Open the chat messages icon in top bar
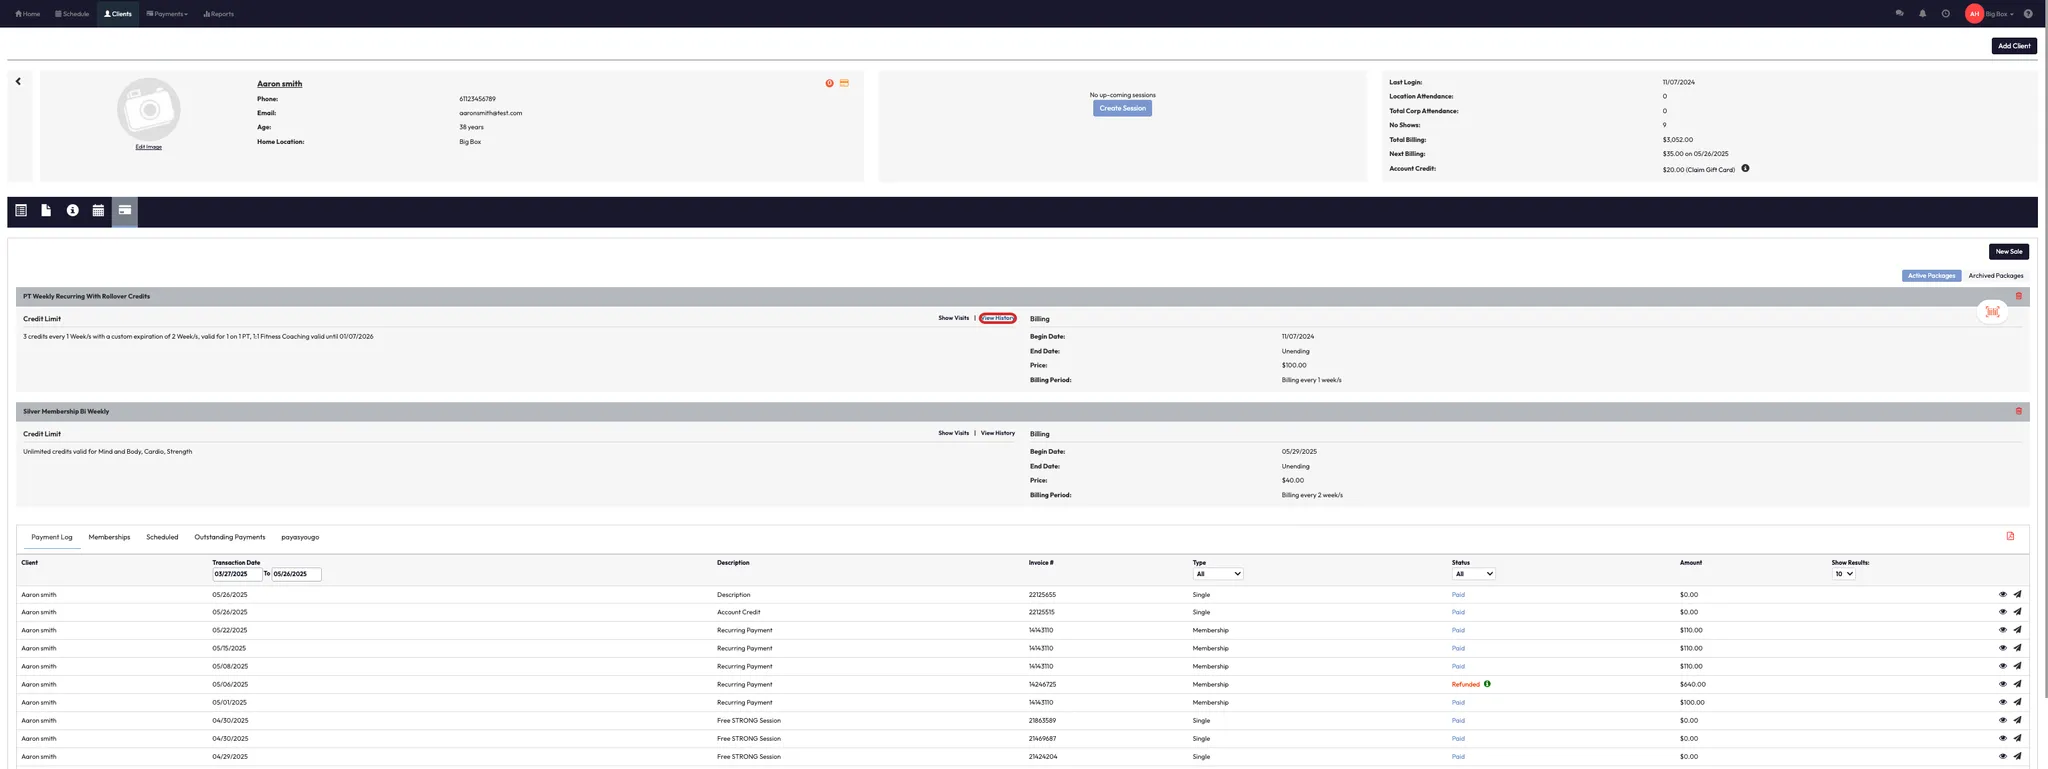This screenshot has width=2048, height=769. [1899, 14]
